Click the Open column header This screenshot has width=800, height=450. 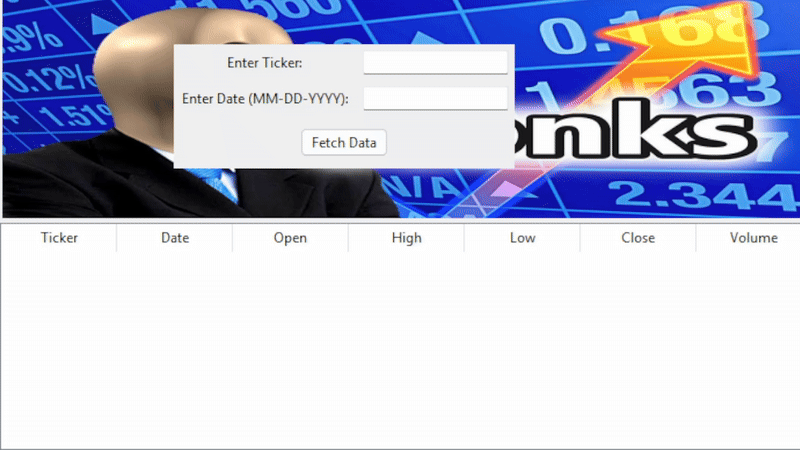[x=290, y=238]
